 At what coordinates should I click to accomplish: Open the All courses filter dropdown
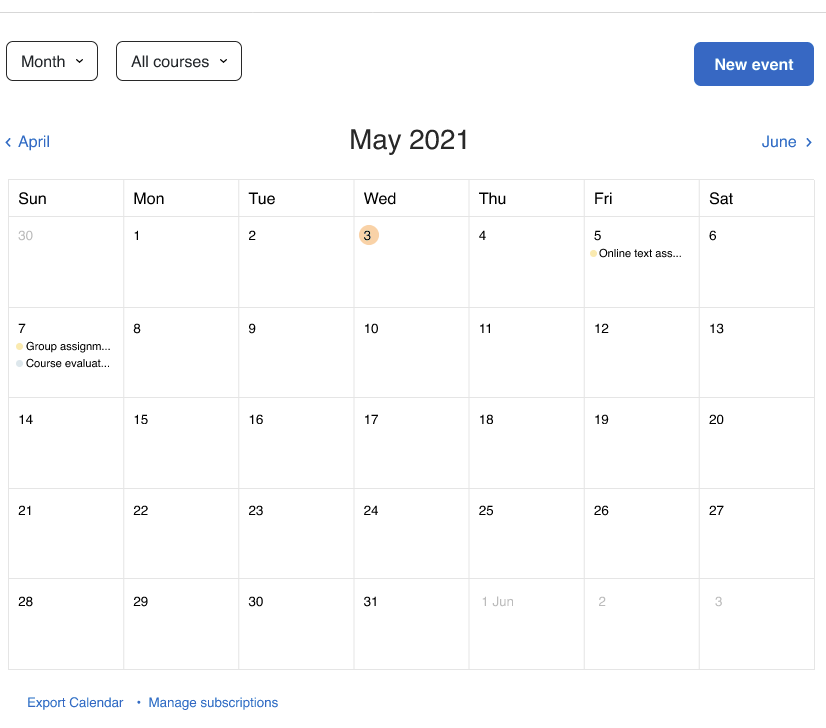pos(179,61)
